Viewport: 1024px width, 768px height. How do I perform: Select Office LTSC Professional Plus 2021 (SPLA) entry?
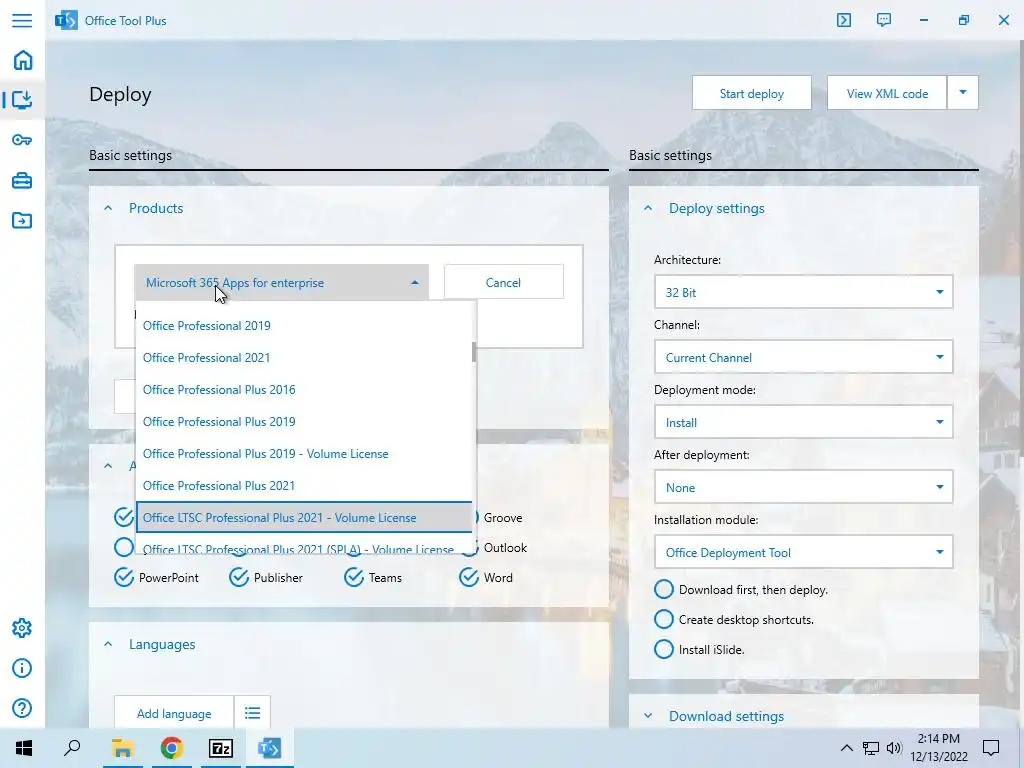[x=304, y=545]
